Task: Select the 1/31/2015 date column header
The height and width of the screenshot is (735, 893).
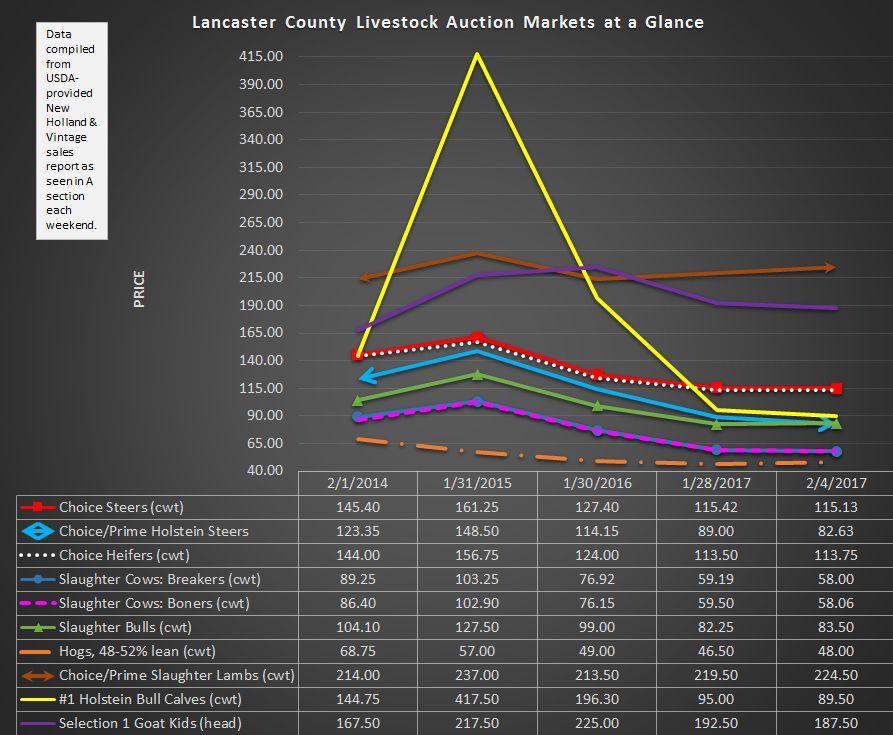Action: 477,483
